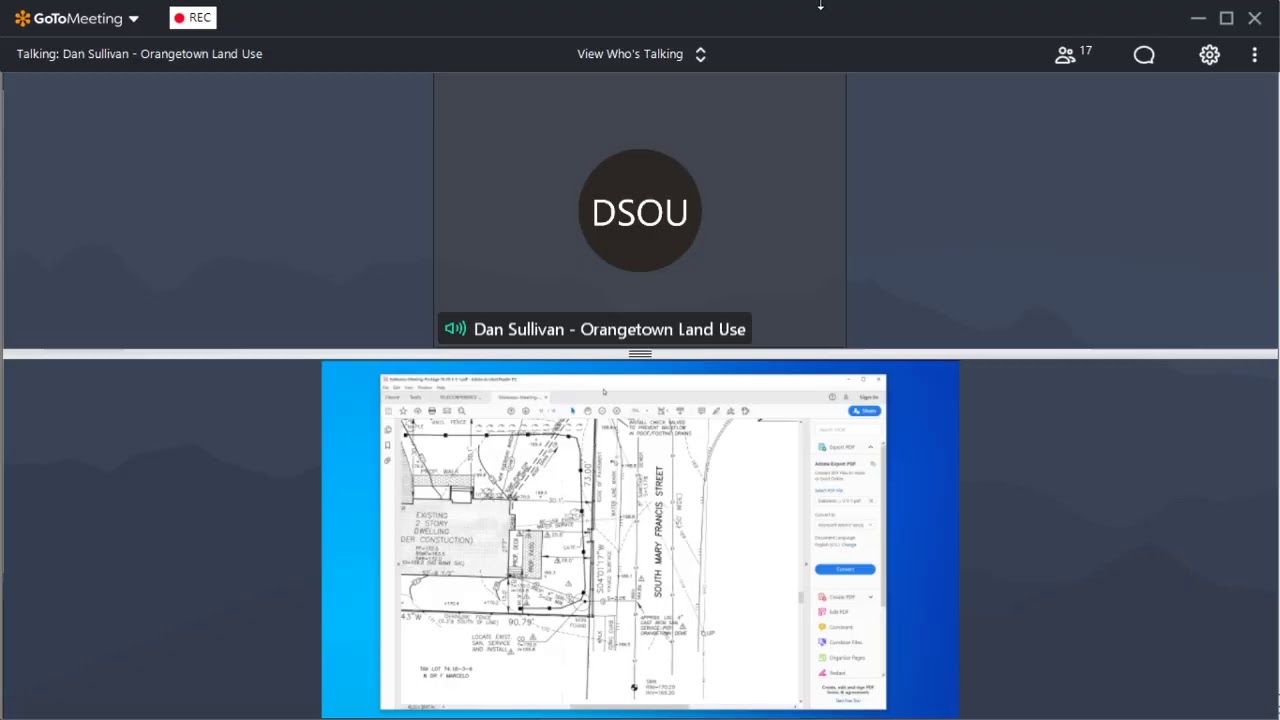Click the zoom out minus icon in shared Reader

point(602,411)
